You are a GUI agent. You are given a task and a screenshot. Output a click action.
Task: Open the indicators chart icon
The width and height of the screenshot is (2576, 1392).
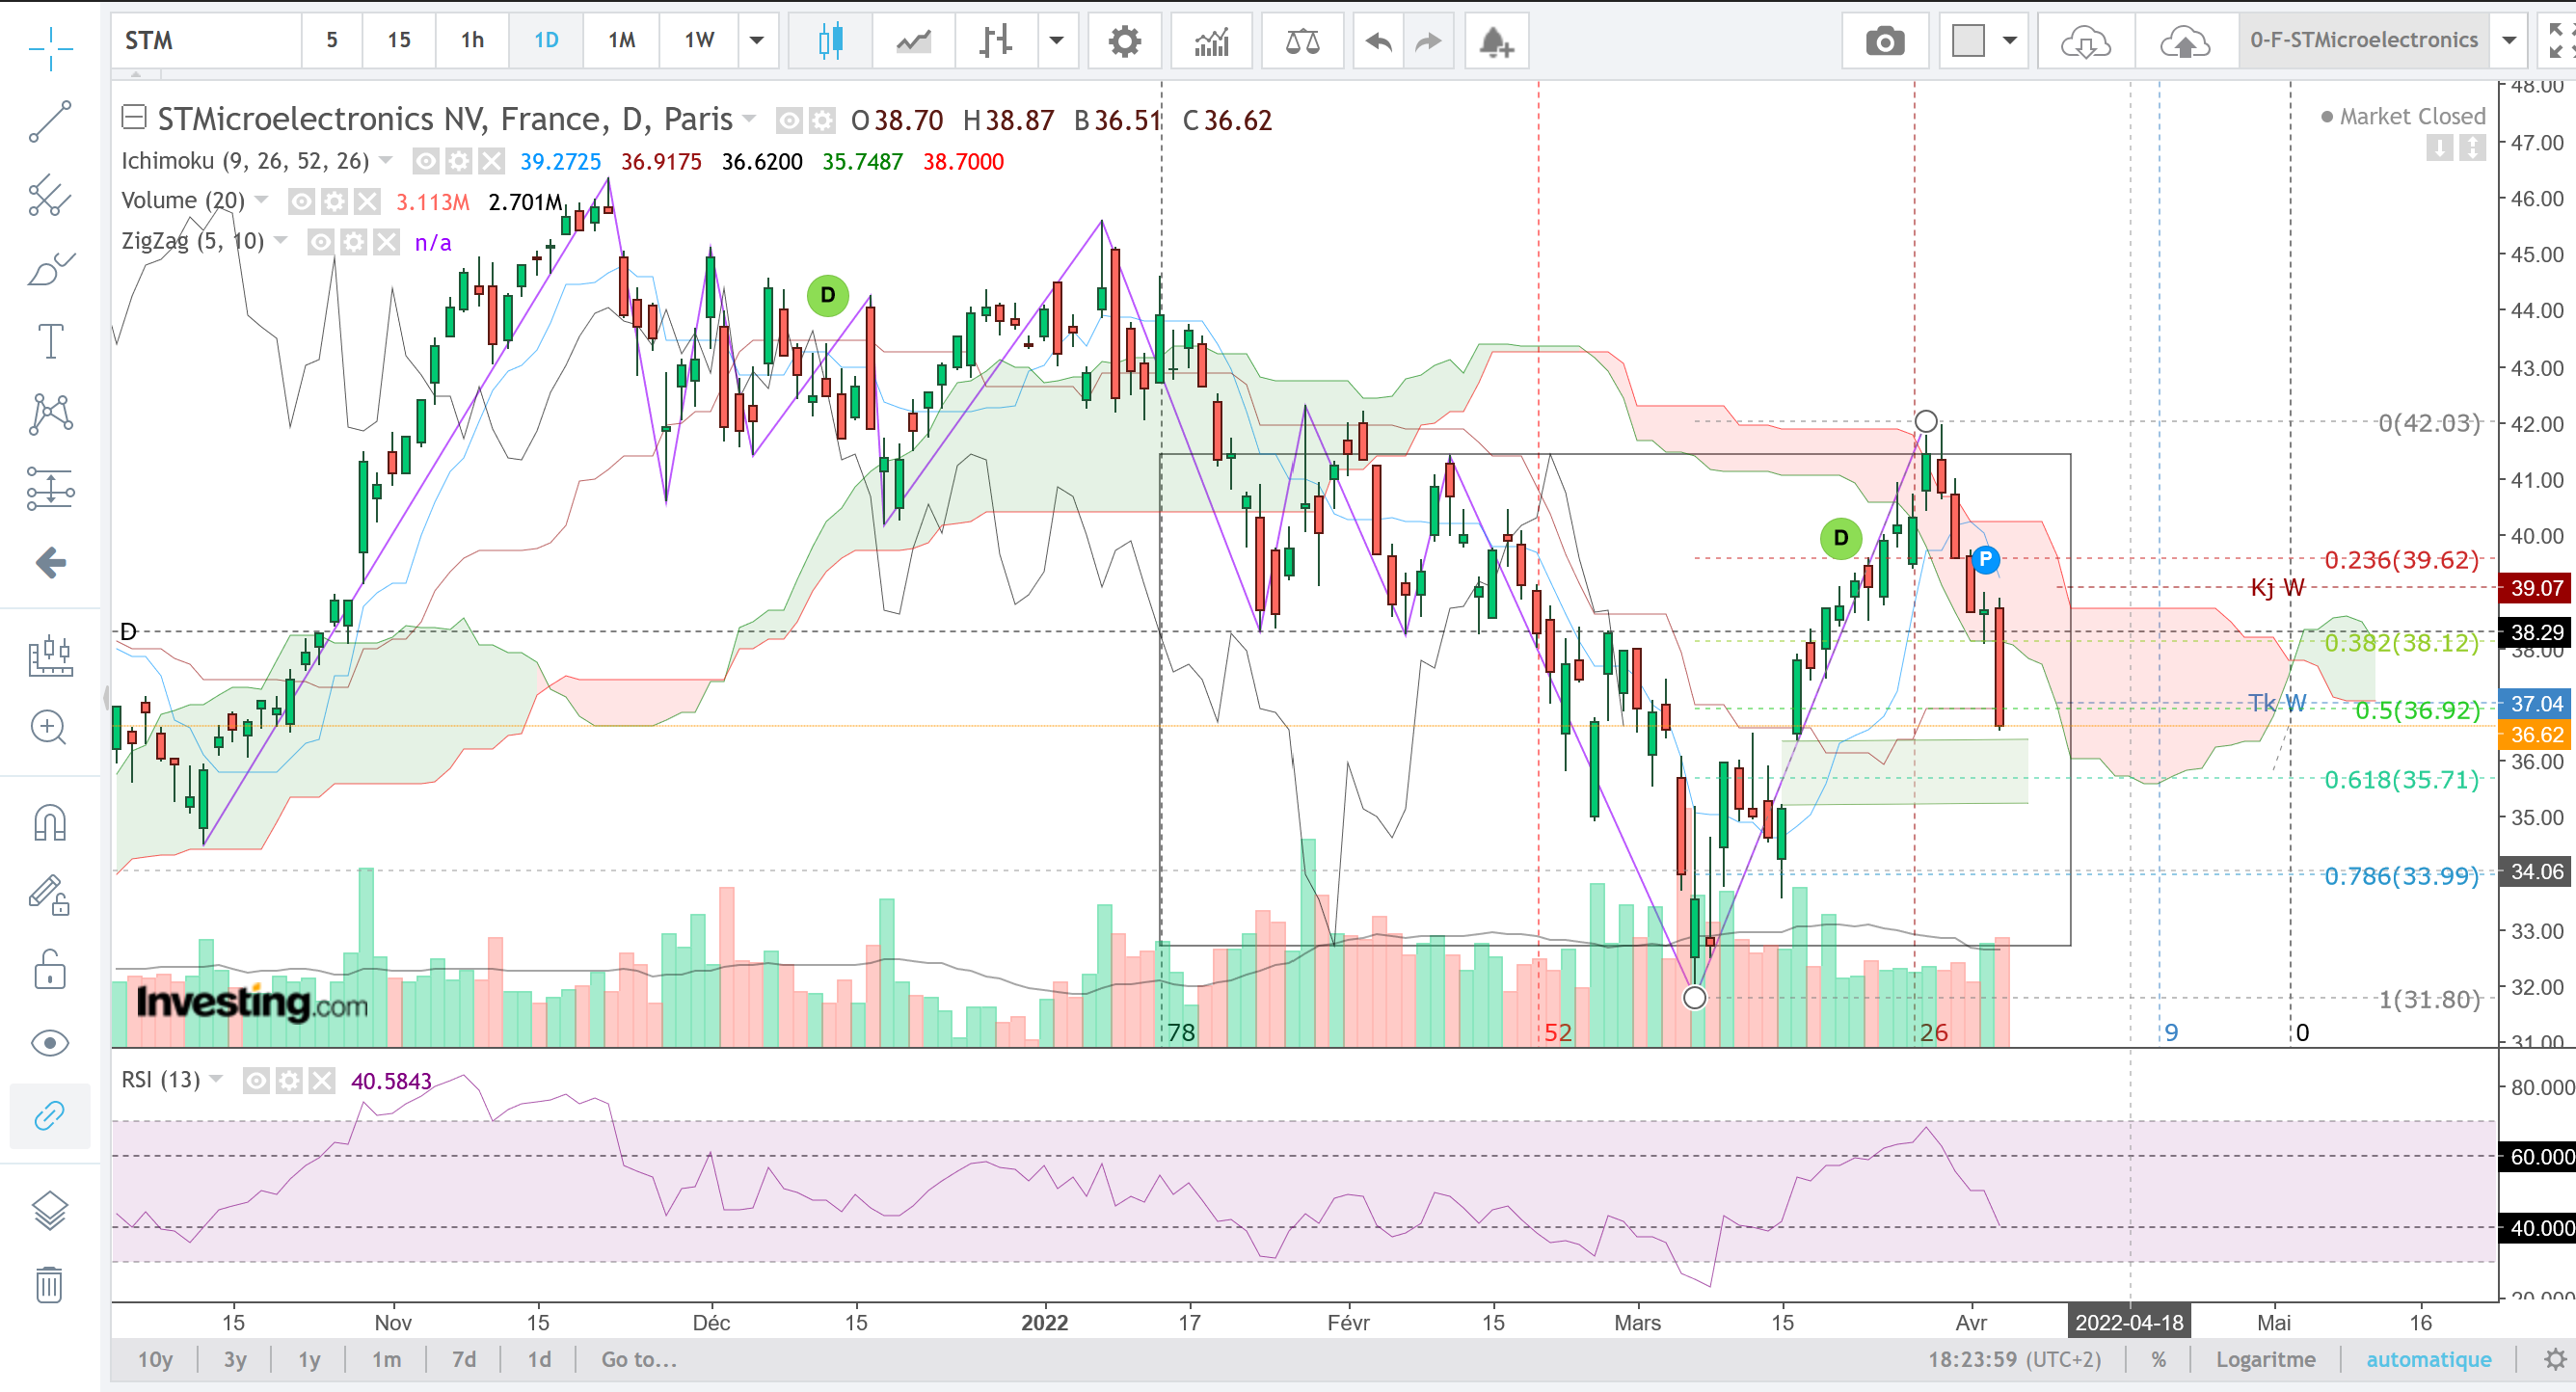click(x=1211, y=41)
